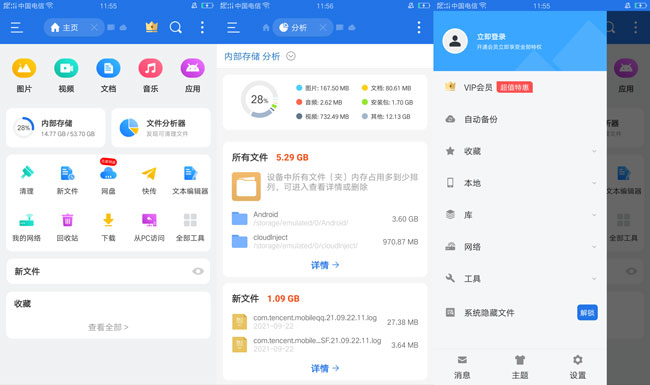Close the 主页 tab
This screenshot has height=385, width=650.
94,28
